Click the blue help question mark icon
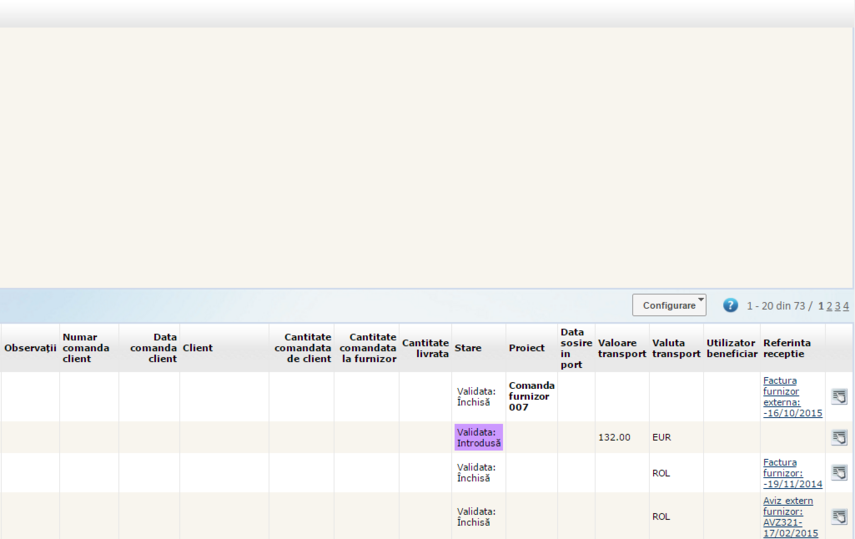The width and height of the screenshot is (855, 539). [x=730, y=305]
